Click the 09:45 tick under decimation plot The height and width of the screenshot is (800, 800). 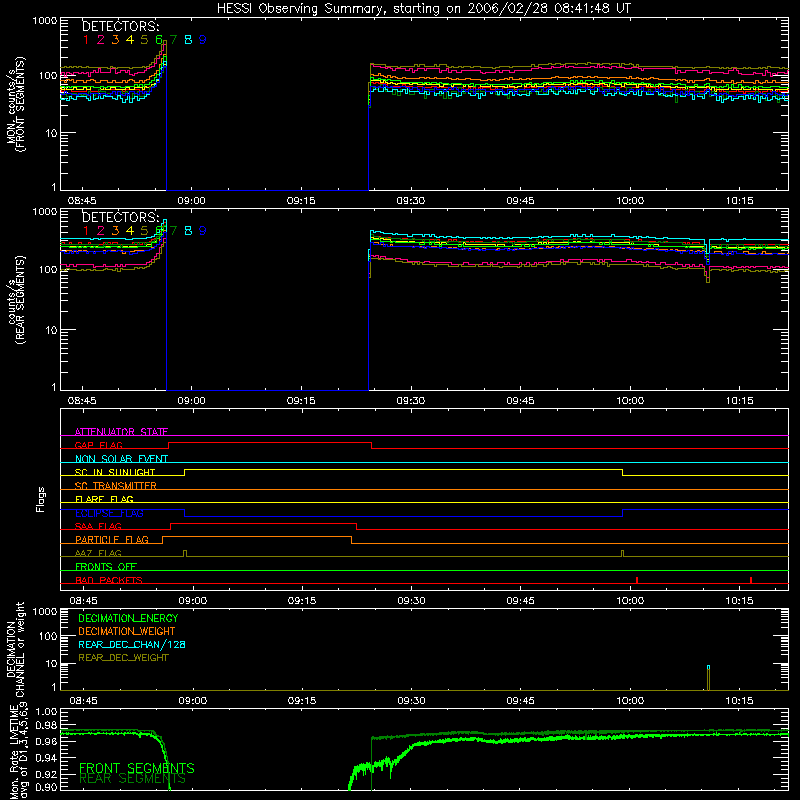pyautogui.click(x=520, y=701)
